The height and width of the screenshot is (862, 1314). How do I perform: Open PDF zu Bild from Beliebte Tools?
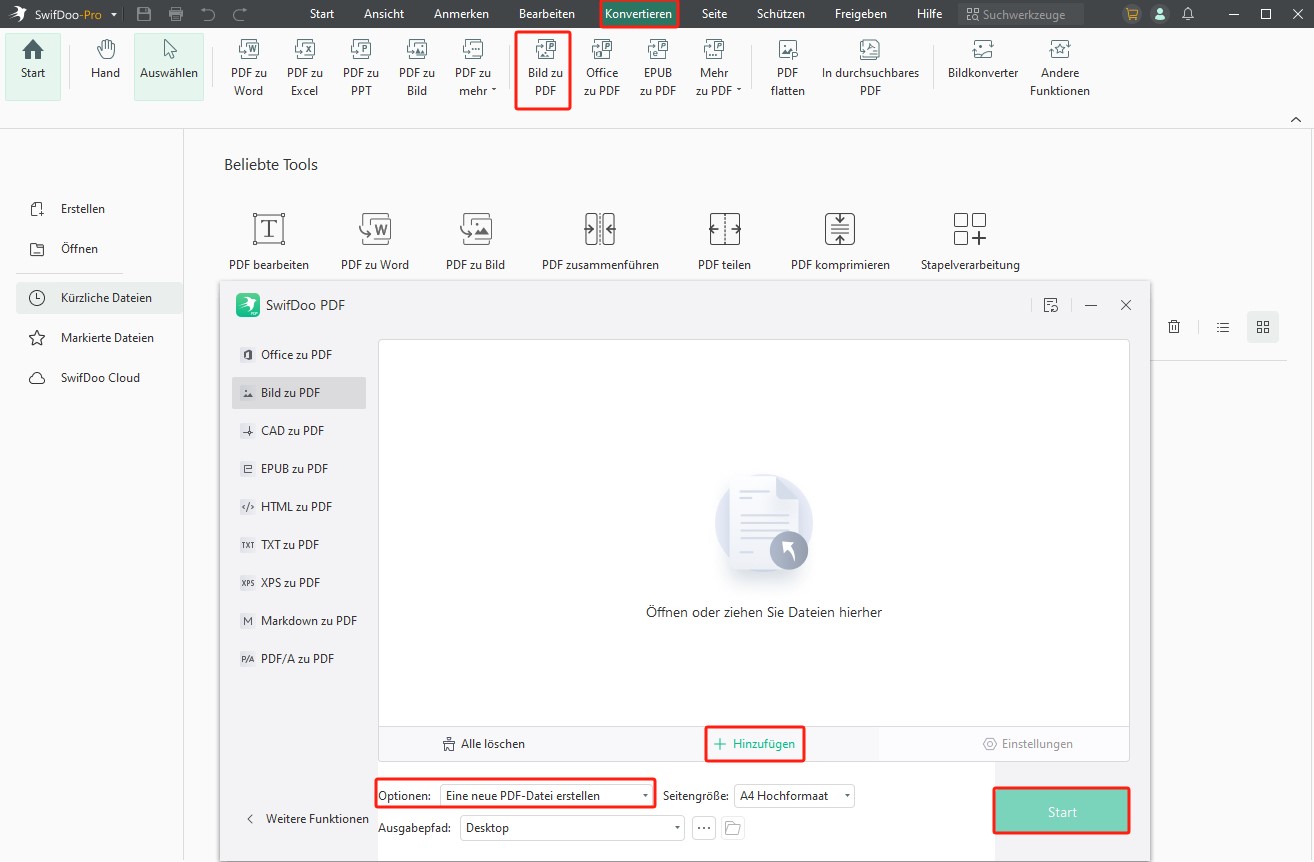[x=475, y=241]
